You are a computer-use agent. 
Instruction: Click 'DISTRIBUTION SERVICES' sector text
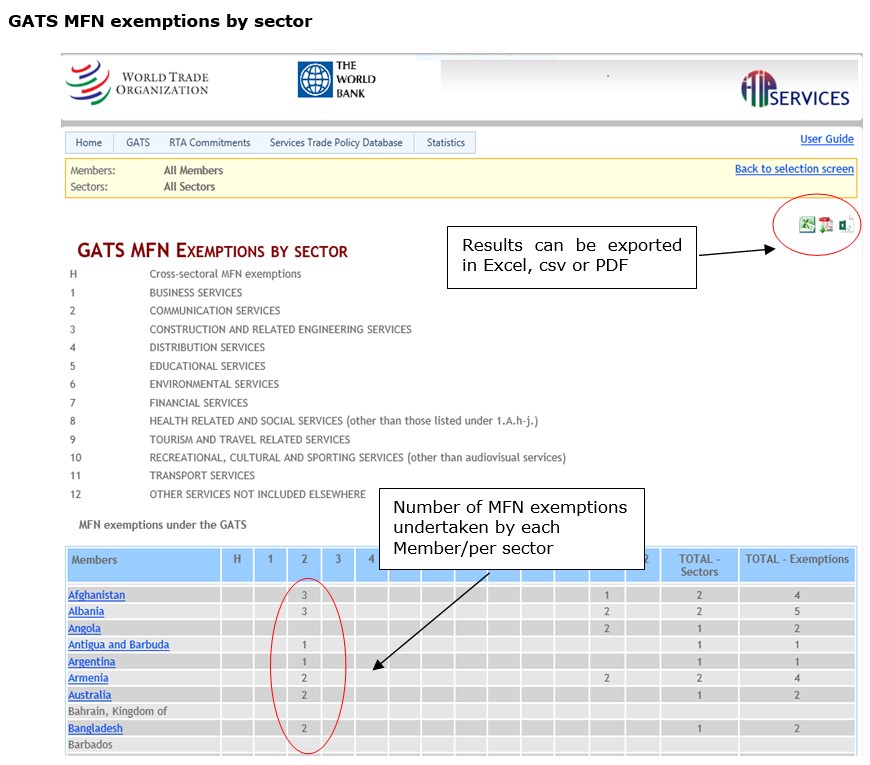pos(207,347)
